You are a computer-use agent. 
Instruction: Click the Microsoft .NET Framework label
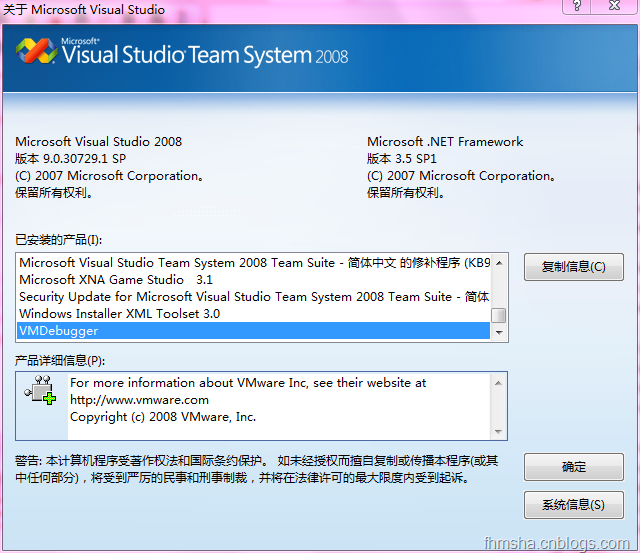pos(445,142)
